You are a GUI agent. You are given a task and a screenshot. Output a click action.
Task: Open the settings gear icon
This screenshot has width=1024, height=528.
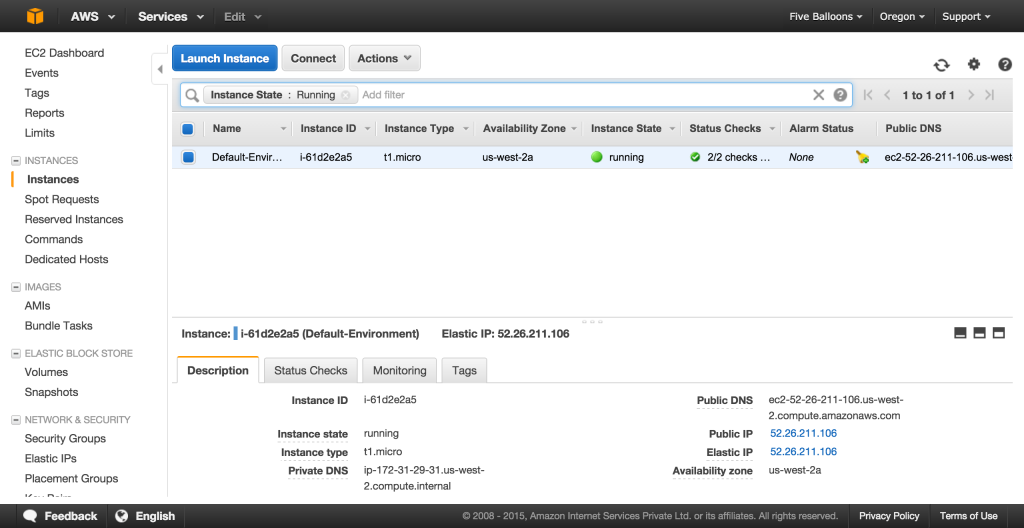(974, 64)
